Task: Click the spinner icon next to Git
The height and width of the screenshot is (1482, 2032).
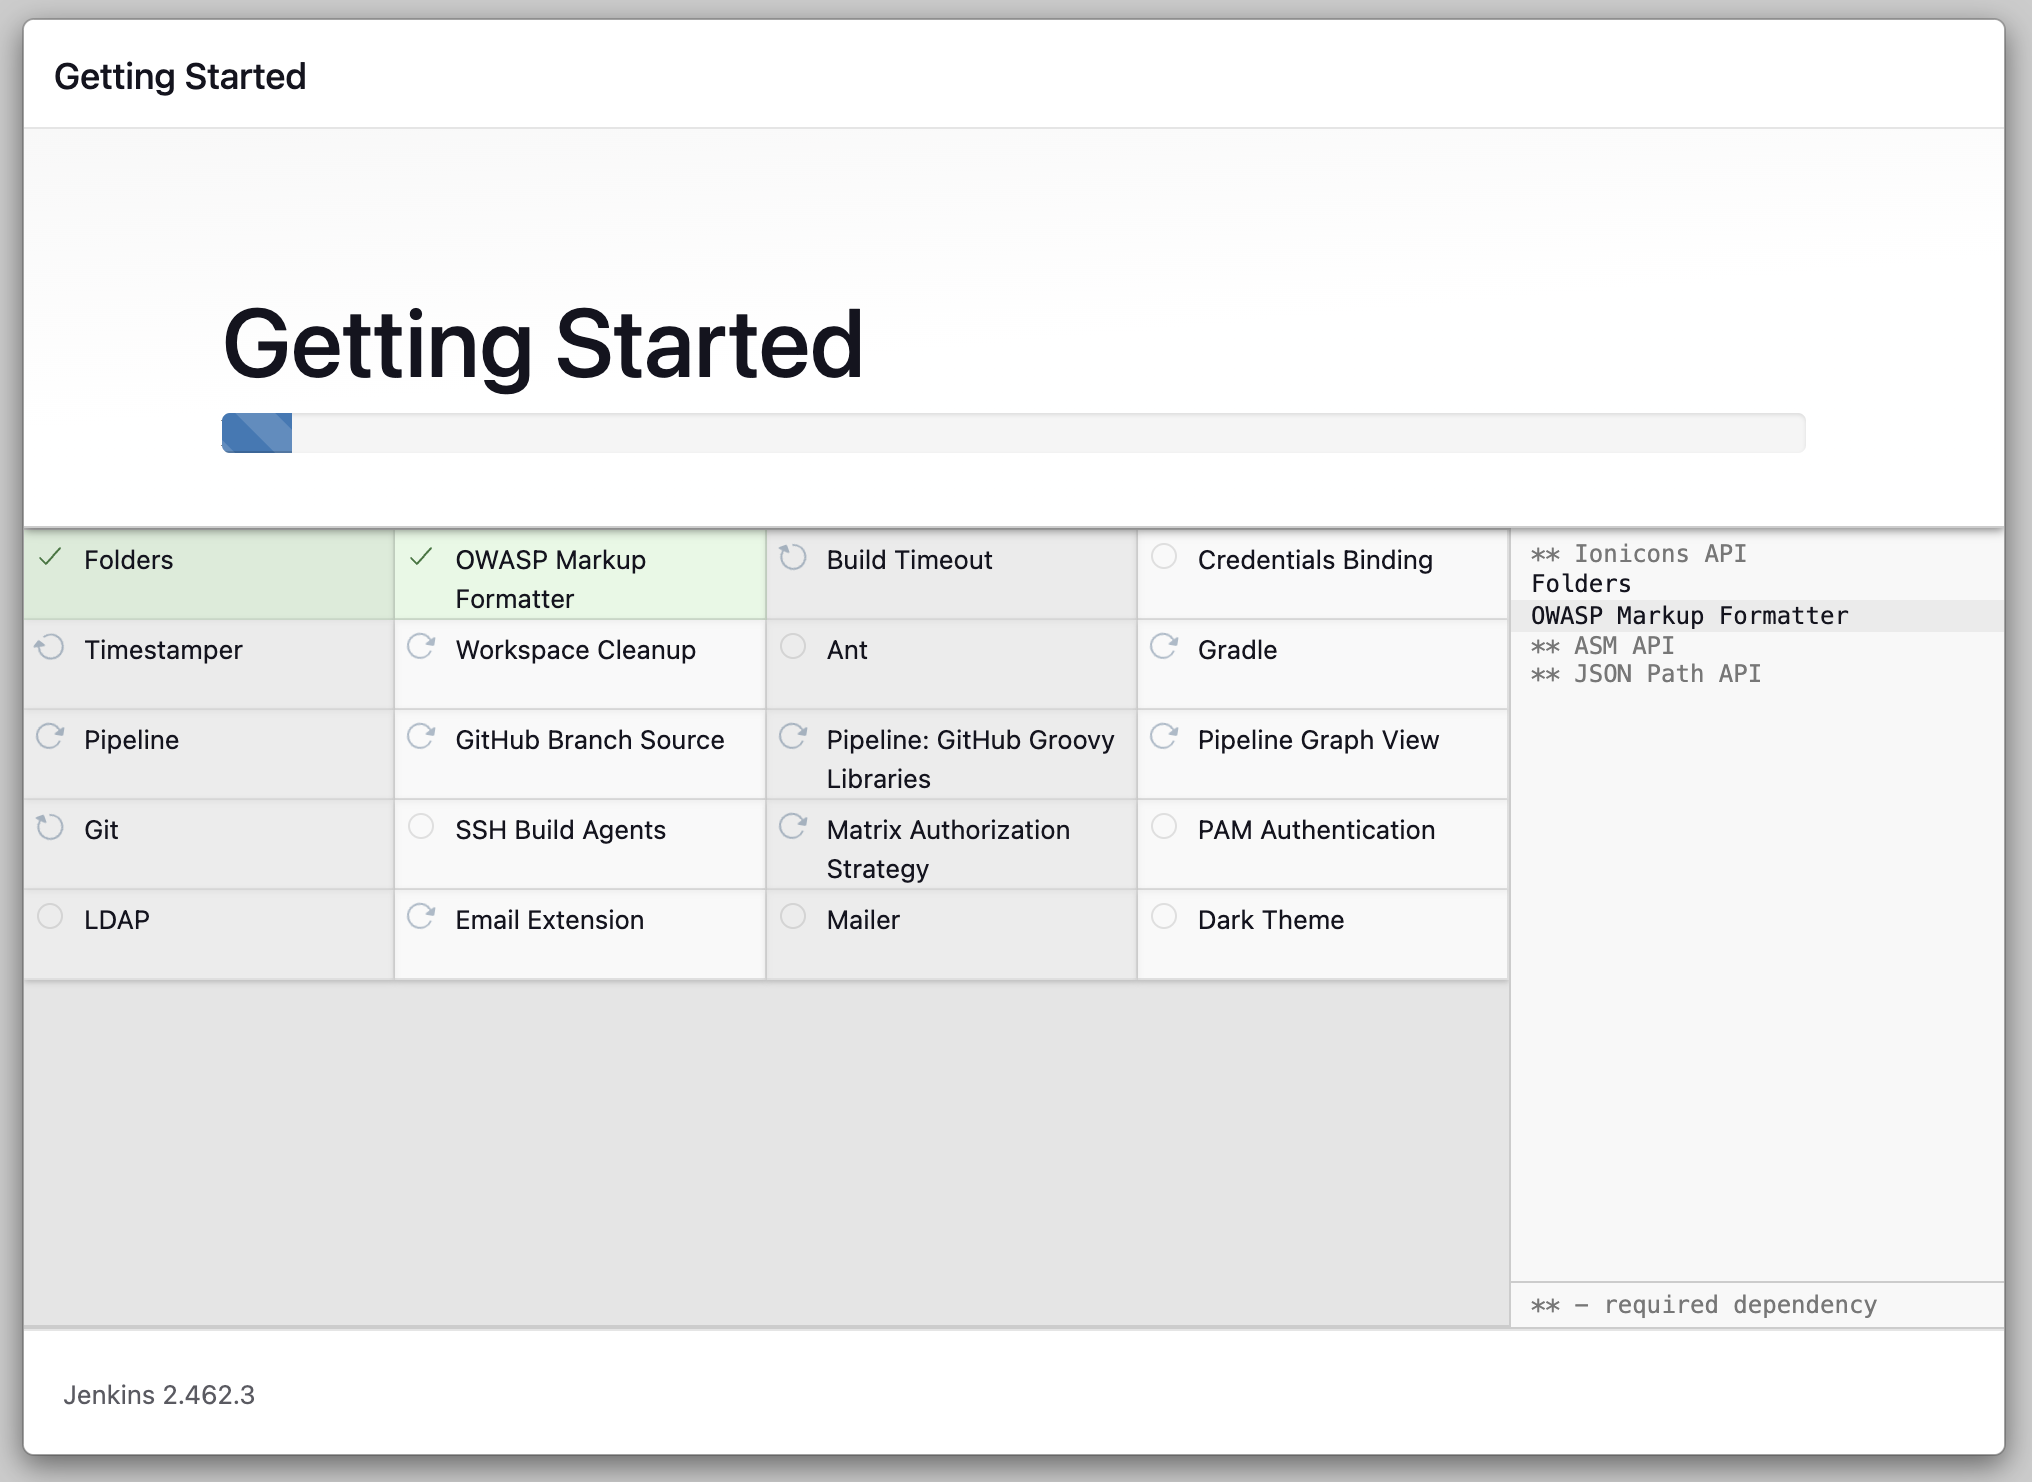Action: tap(50, 828)
